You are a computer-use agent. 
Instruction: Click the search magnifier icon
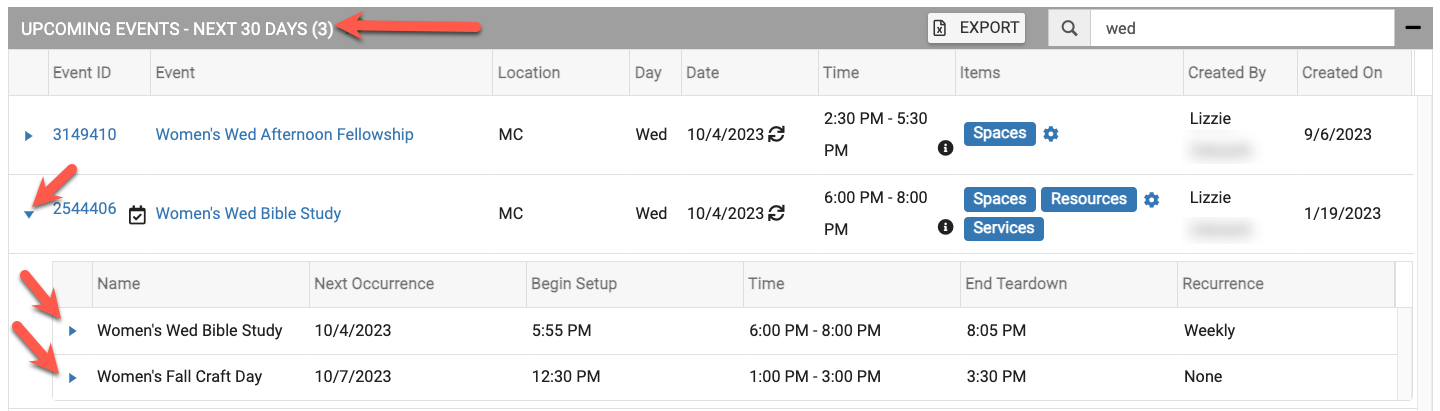pyautogui.click(x=1069, y=28)
